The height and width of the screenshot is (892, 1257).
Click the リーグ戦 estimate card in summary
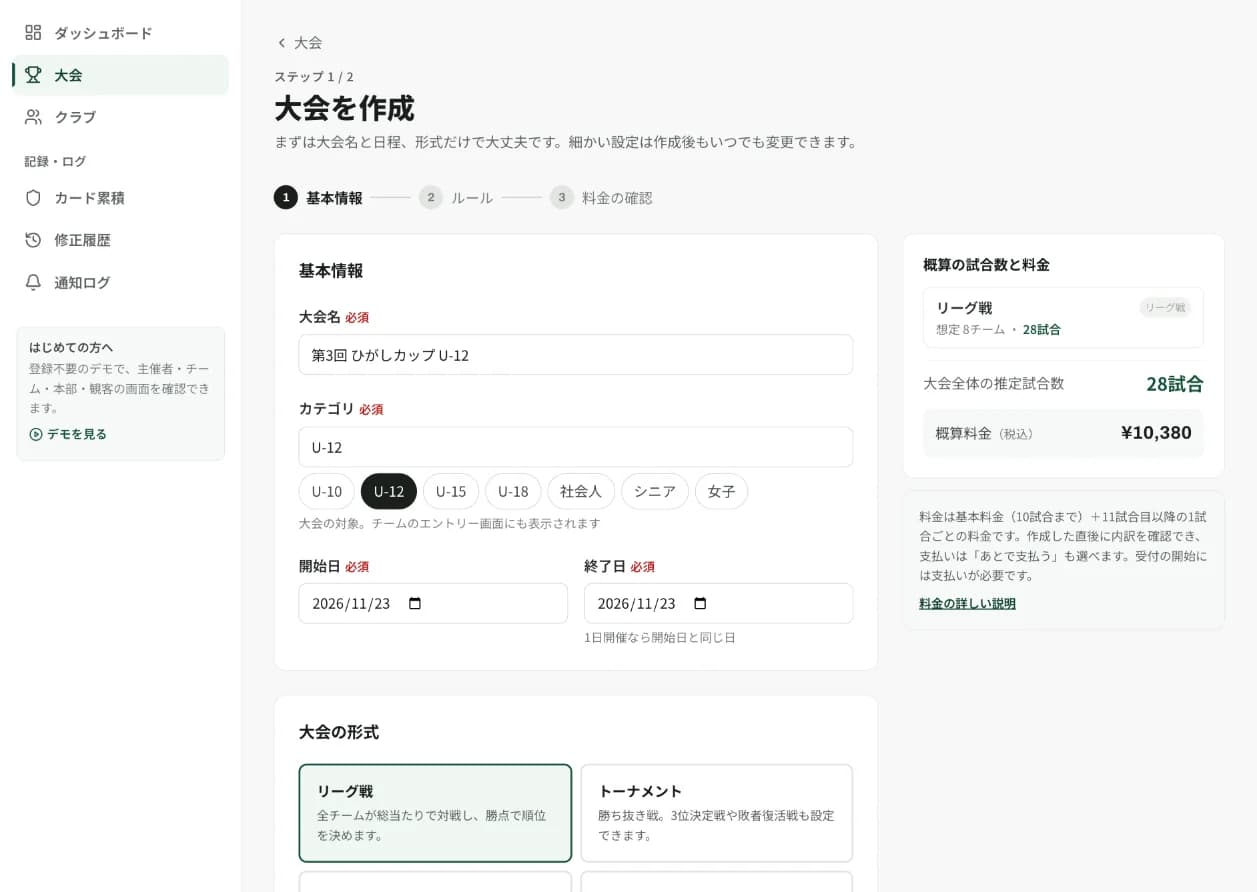(x=1063, y=318)
